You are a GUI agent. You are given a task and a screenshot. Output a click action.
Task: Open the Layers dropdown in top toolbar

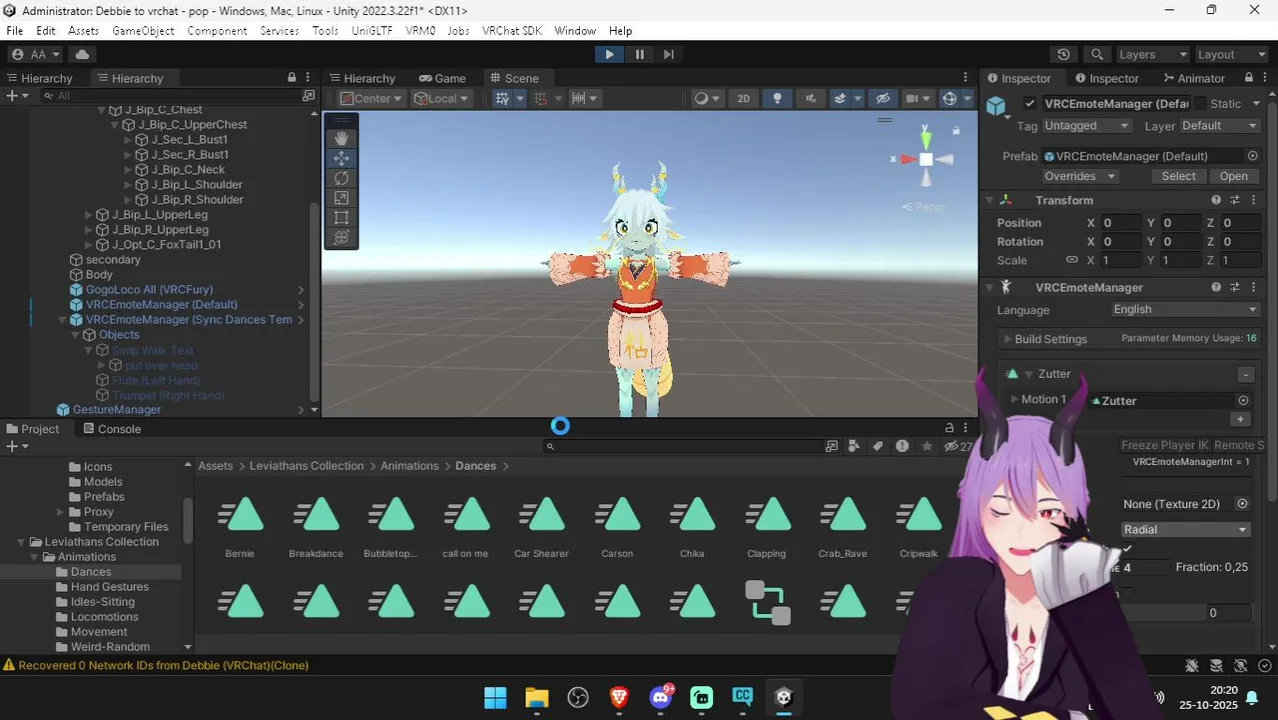click(x=1152, y=54)
